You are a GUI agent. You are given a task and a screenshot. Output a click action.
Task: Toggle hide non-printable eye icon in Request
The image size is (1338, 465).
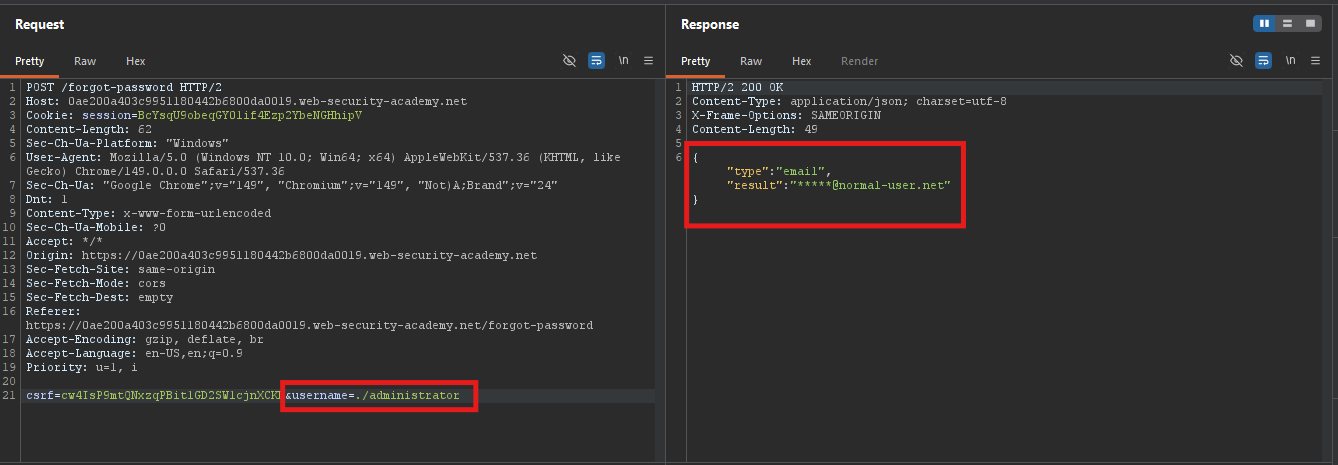(x=570, y=61)
